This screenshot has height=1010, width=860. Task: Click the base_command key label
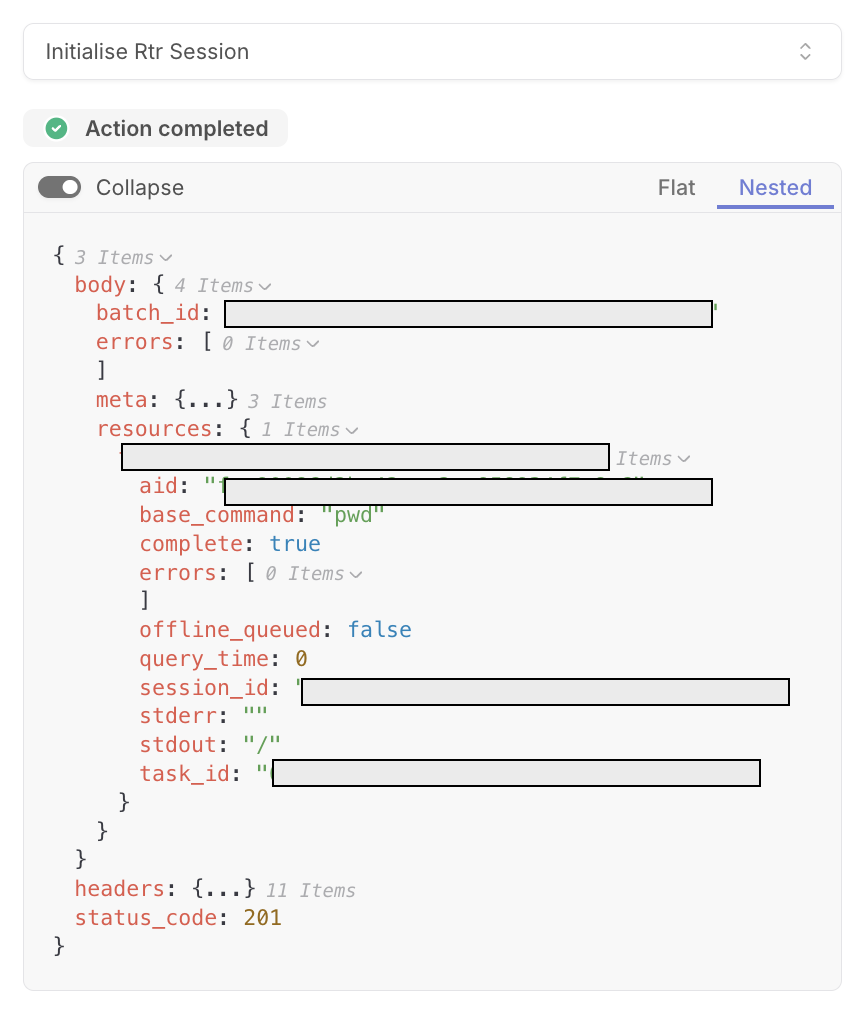tap(217, 515)
